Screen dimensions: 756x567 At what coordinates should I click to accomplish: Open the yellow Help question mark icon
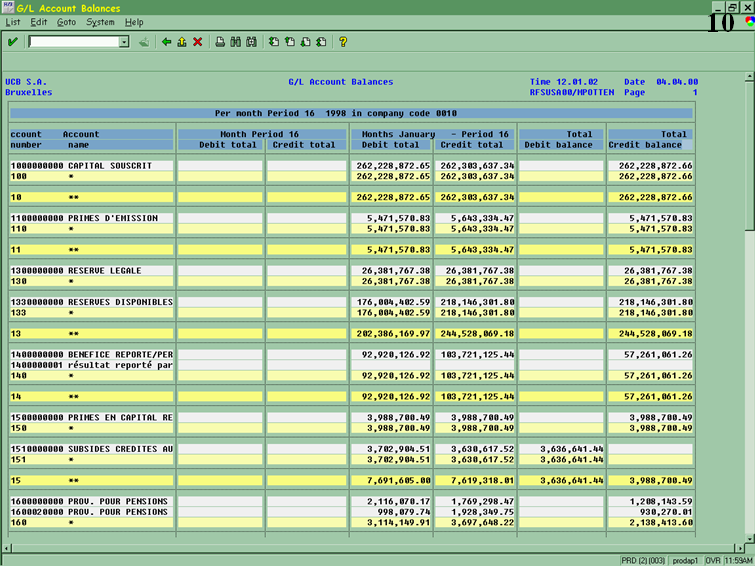[x=343, y=42]
